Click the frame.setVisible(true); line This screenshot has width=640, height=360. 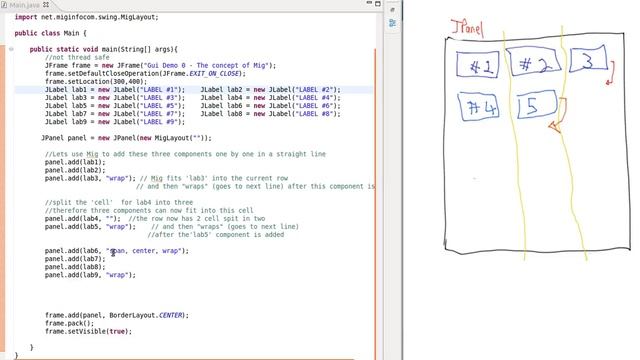[89, 331]
